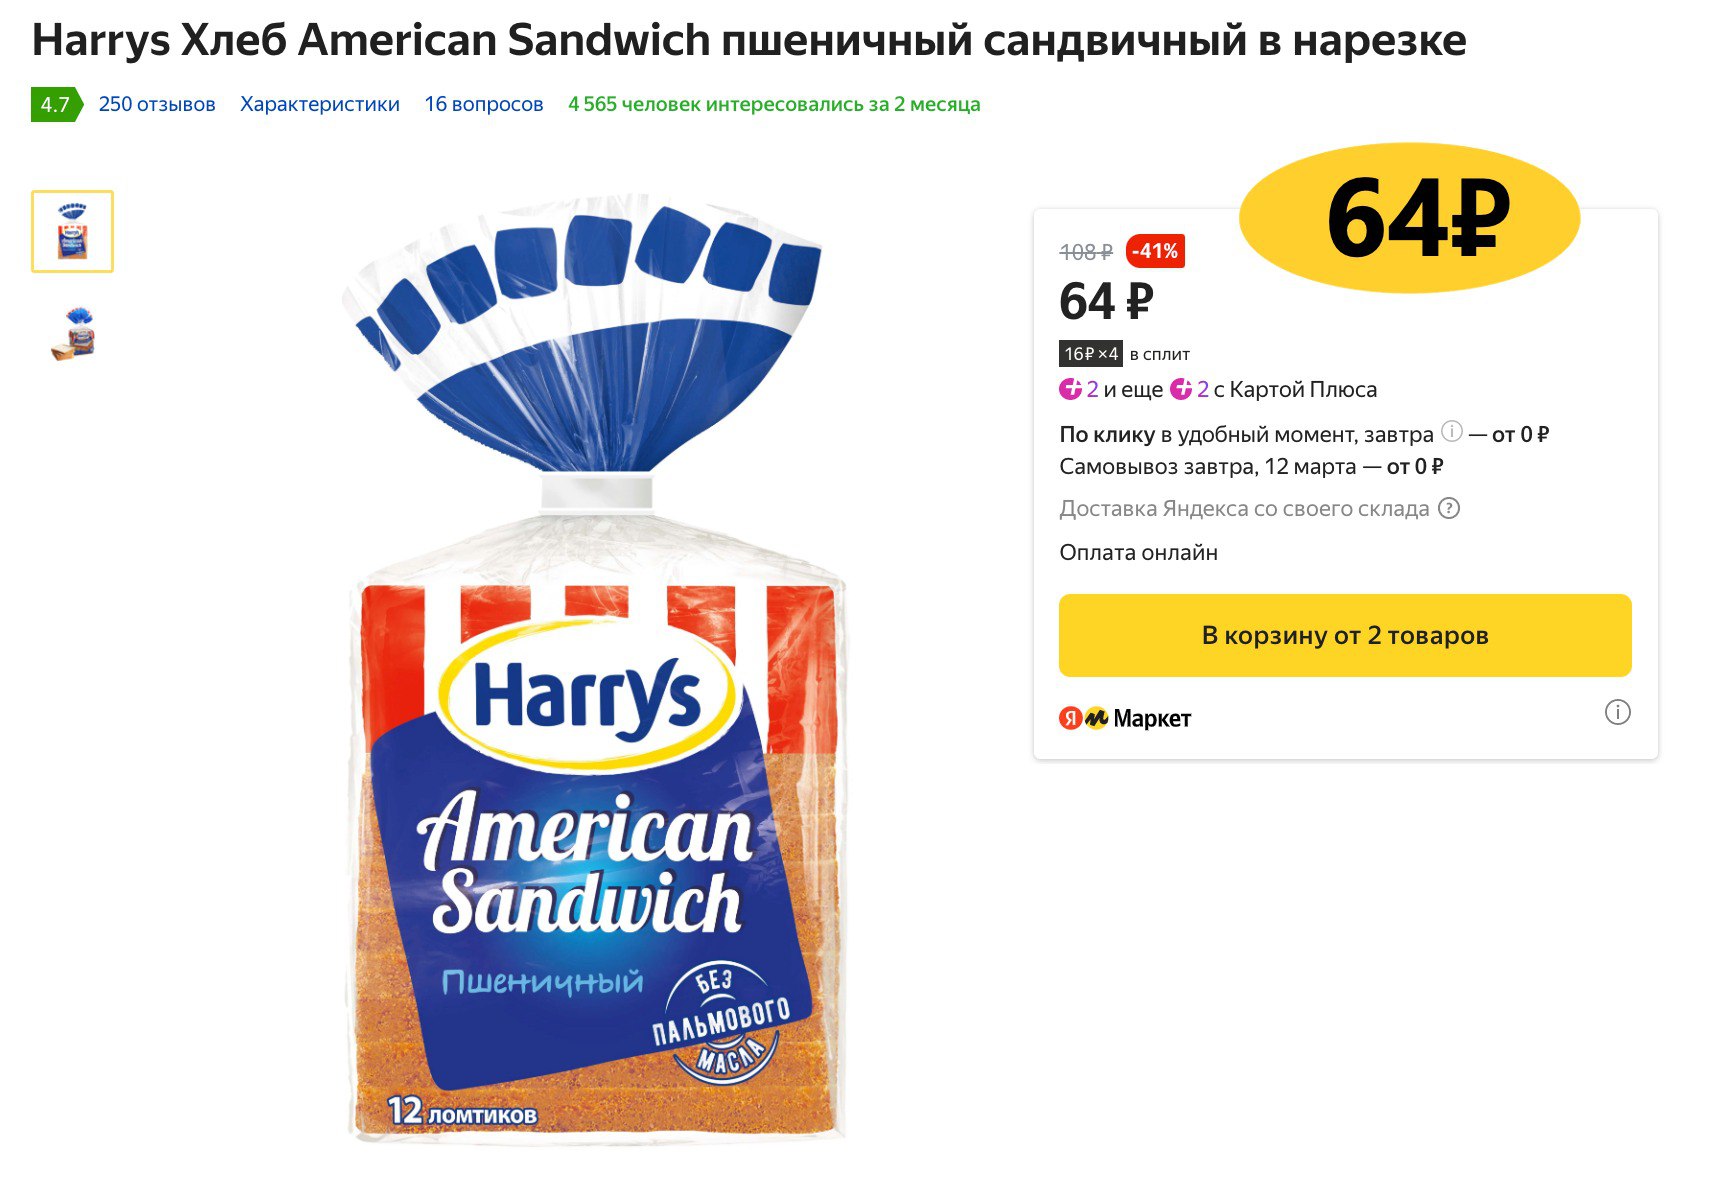Click the Plus Card cashback points icon
Image resolution: width=1729 pixels, height=1179 pixels.
click(1181, 389)
